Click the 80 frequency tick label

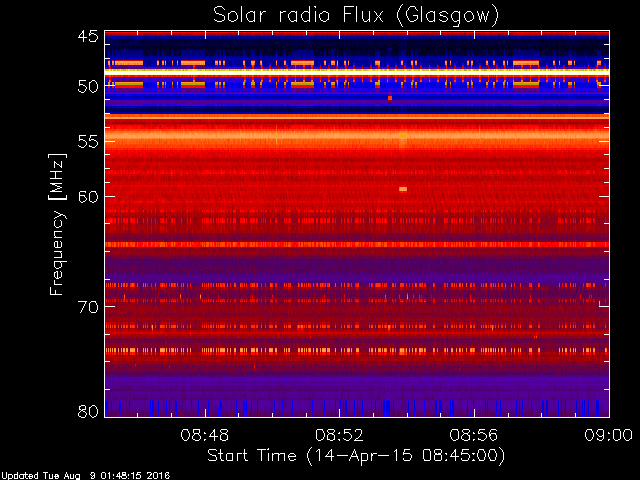coord(88,411)
